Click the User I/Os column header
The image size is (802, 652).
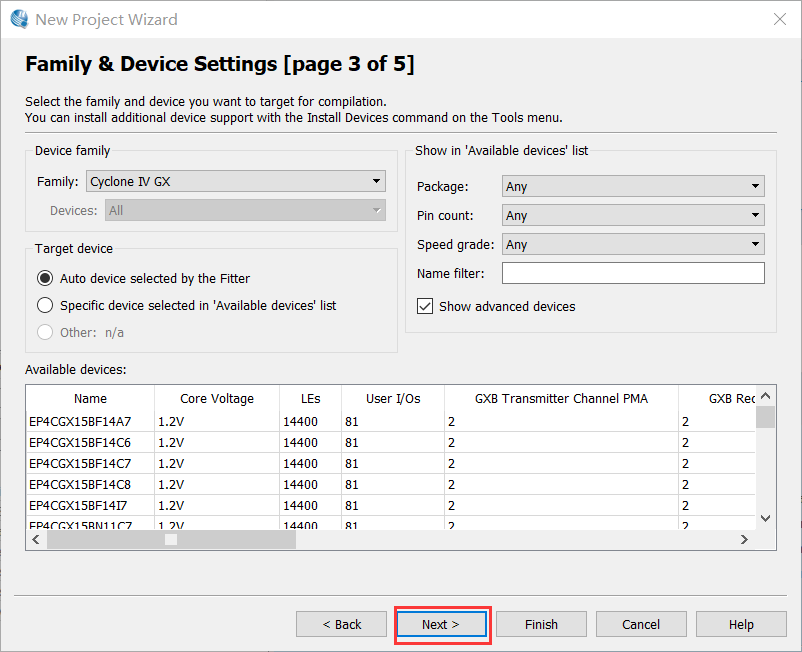click(393, 398)
